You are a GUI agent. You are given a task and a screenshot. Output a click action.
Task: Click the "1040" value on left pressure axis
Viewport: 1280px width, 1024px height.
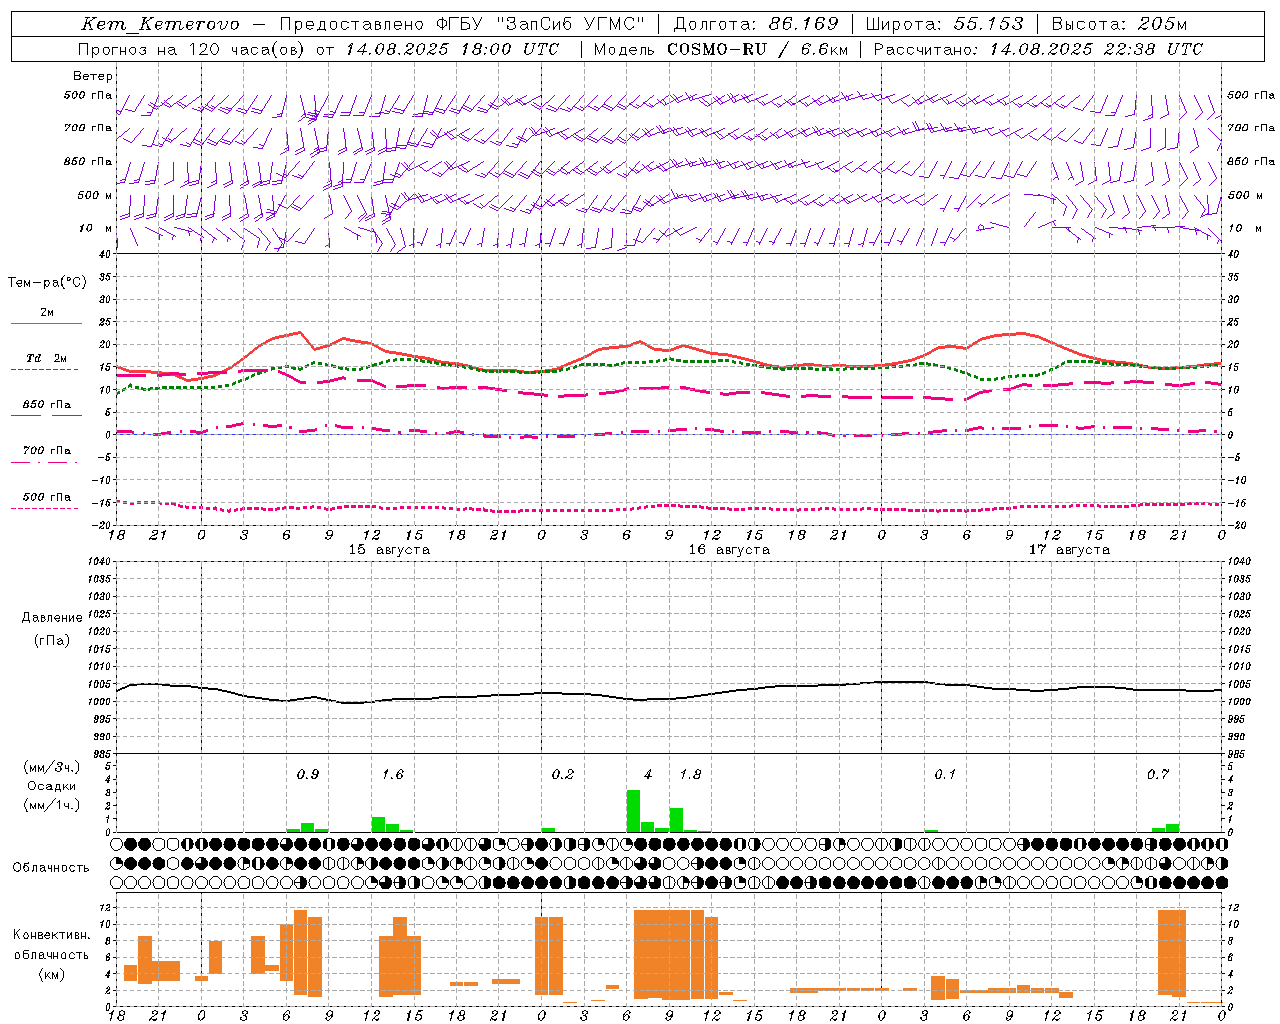[x=98, y=562]
